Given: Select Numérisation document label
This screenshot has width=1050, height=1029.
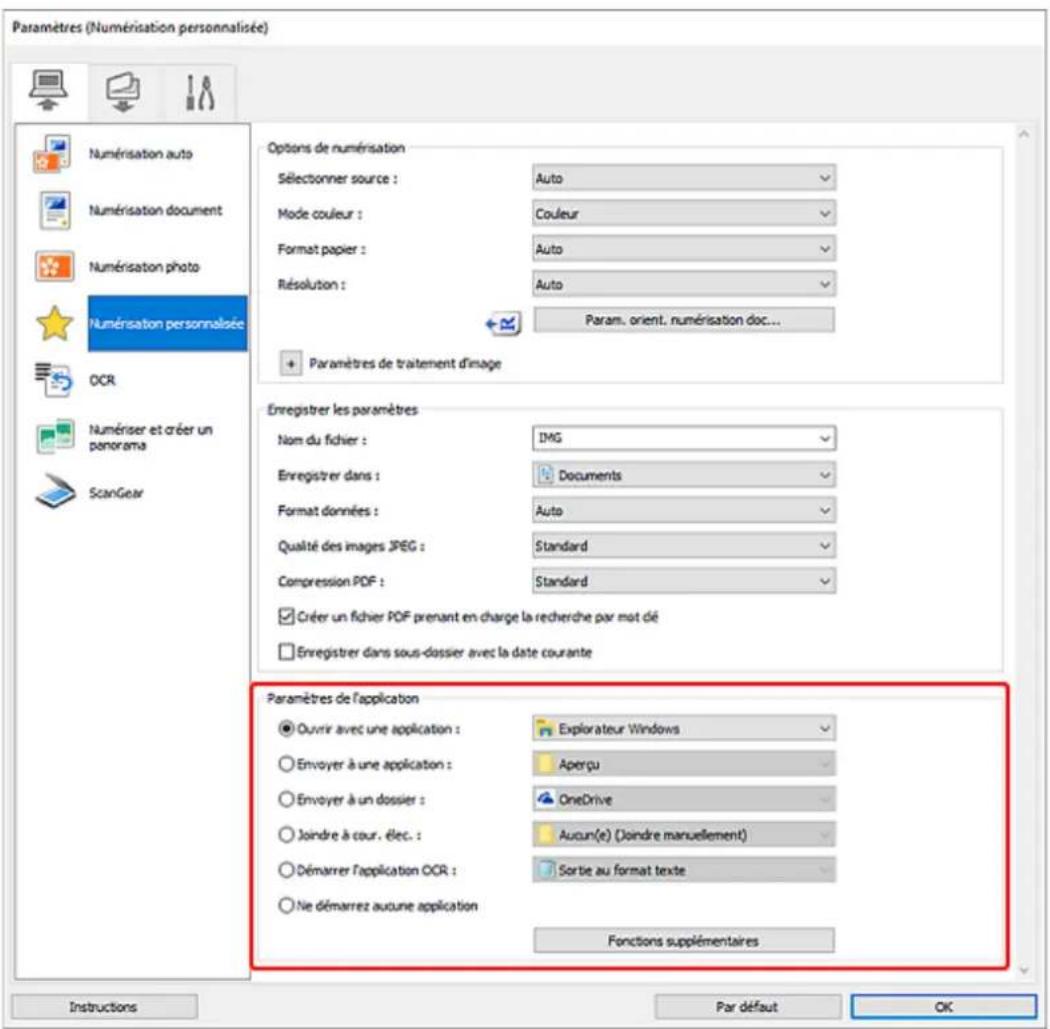Looking at the screenshot, I should coord(155,210).
